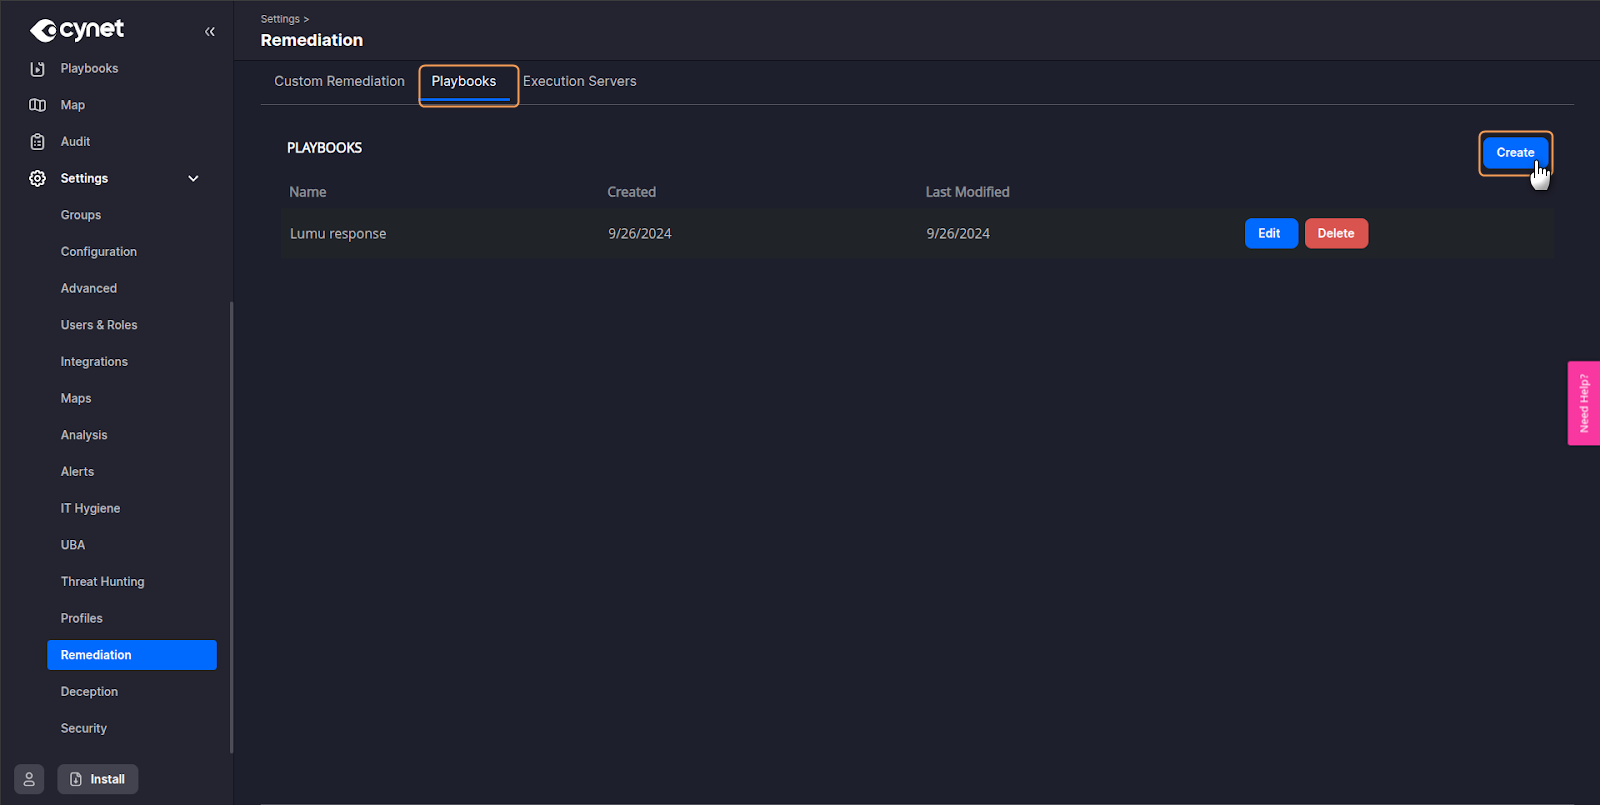Click the Playbooks icon in sidebar
The width and height of the screenshot is (1600, 805).
tap(38, 69)
